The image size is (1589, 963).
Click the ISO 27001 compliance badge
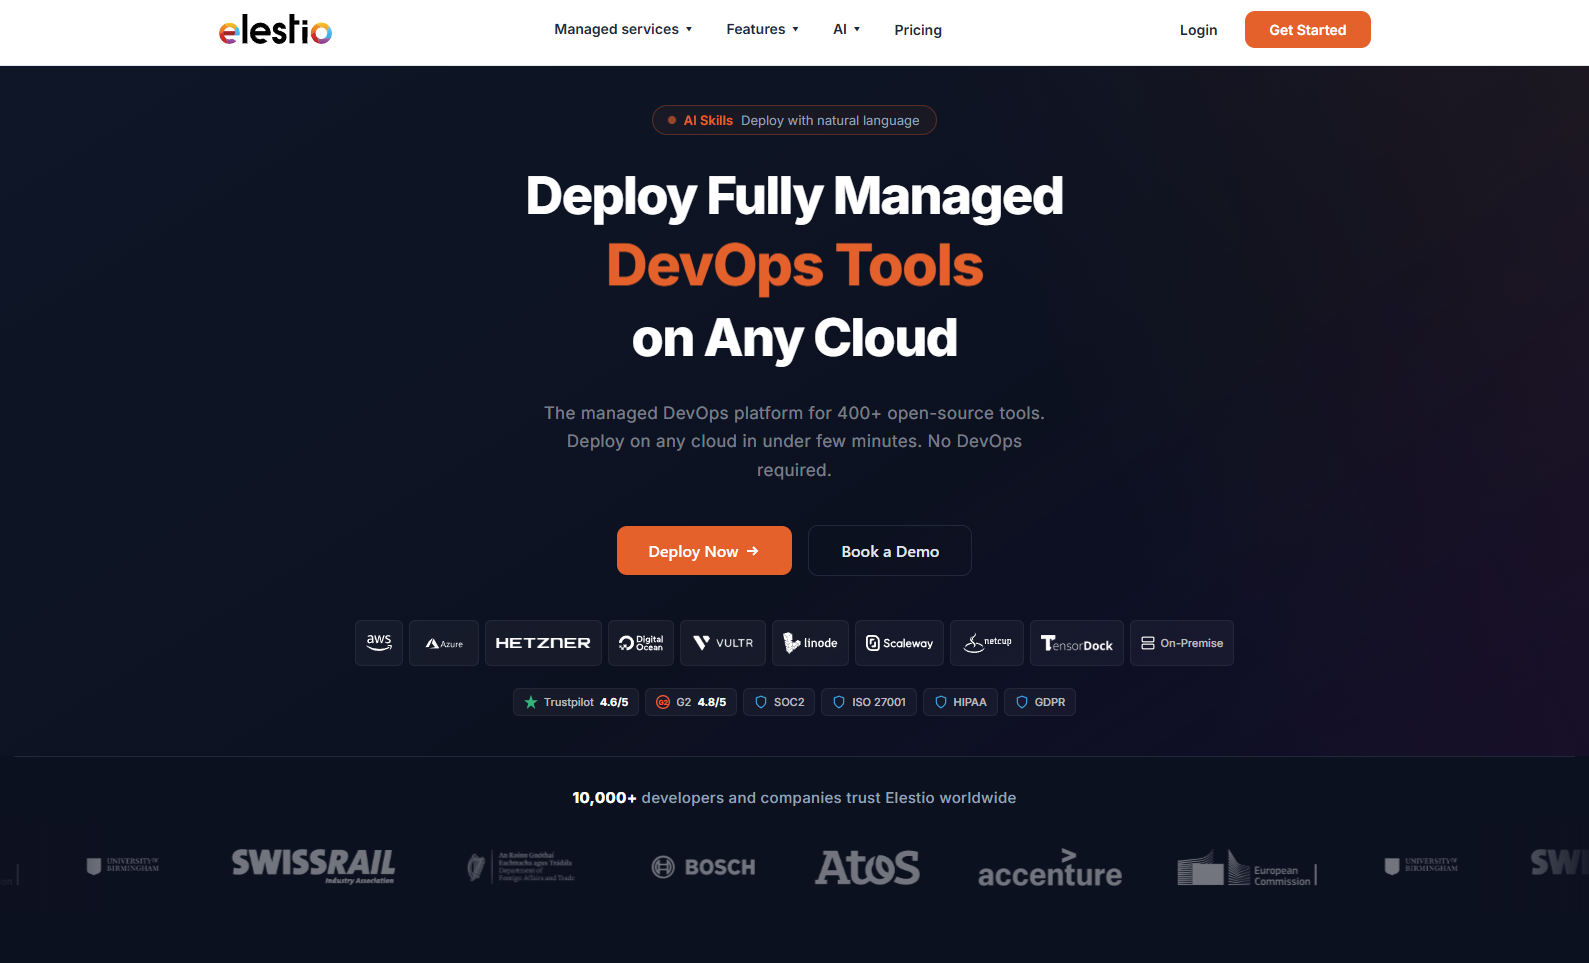coord(869,702)
